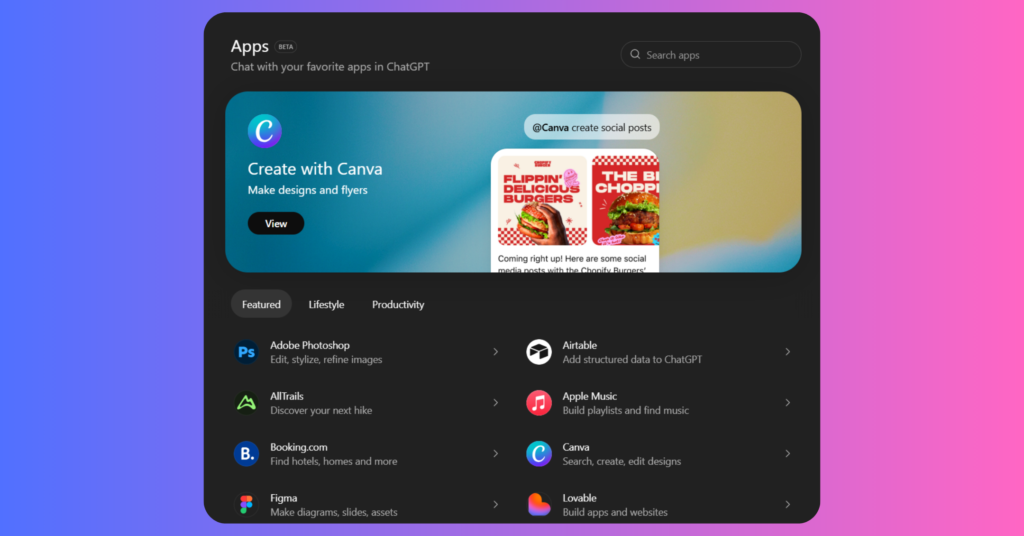This screenshot has height=536, width=1024.
Task: Click 'Create with Canva' banner heading
Action: pyautogui.click(x=315, y=168)
